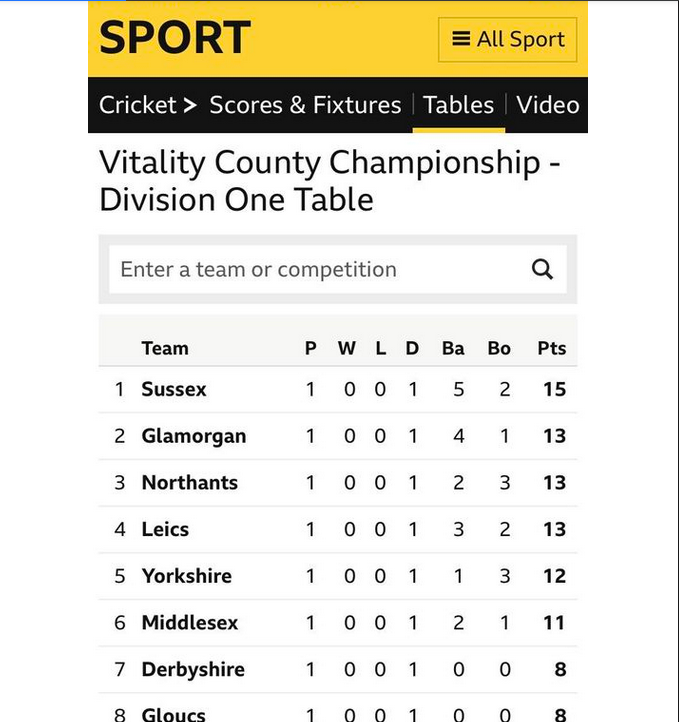Viewport: 679px width, 722px height.
Task: Click the SPORT logo
Action: click(x=175, y=37)
